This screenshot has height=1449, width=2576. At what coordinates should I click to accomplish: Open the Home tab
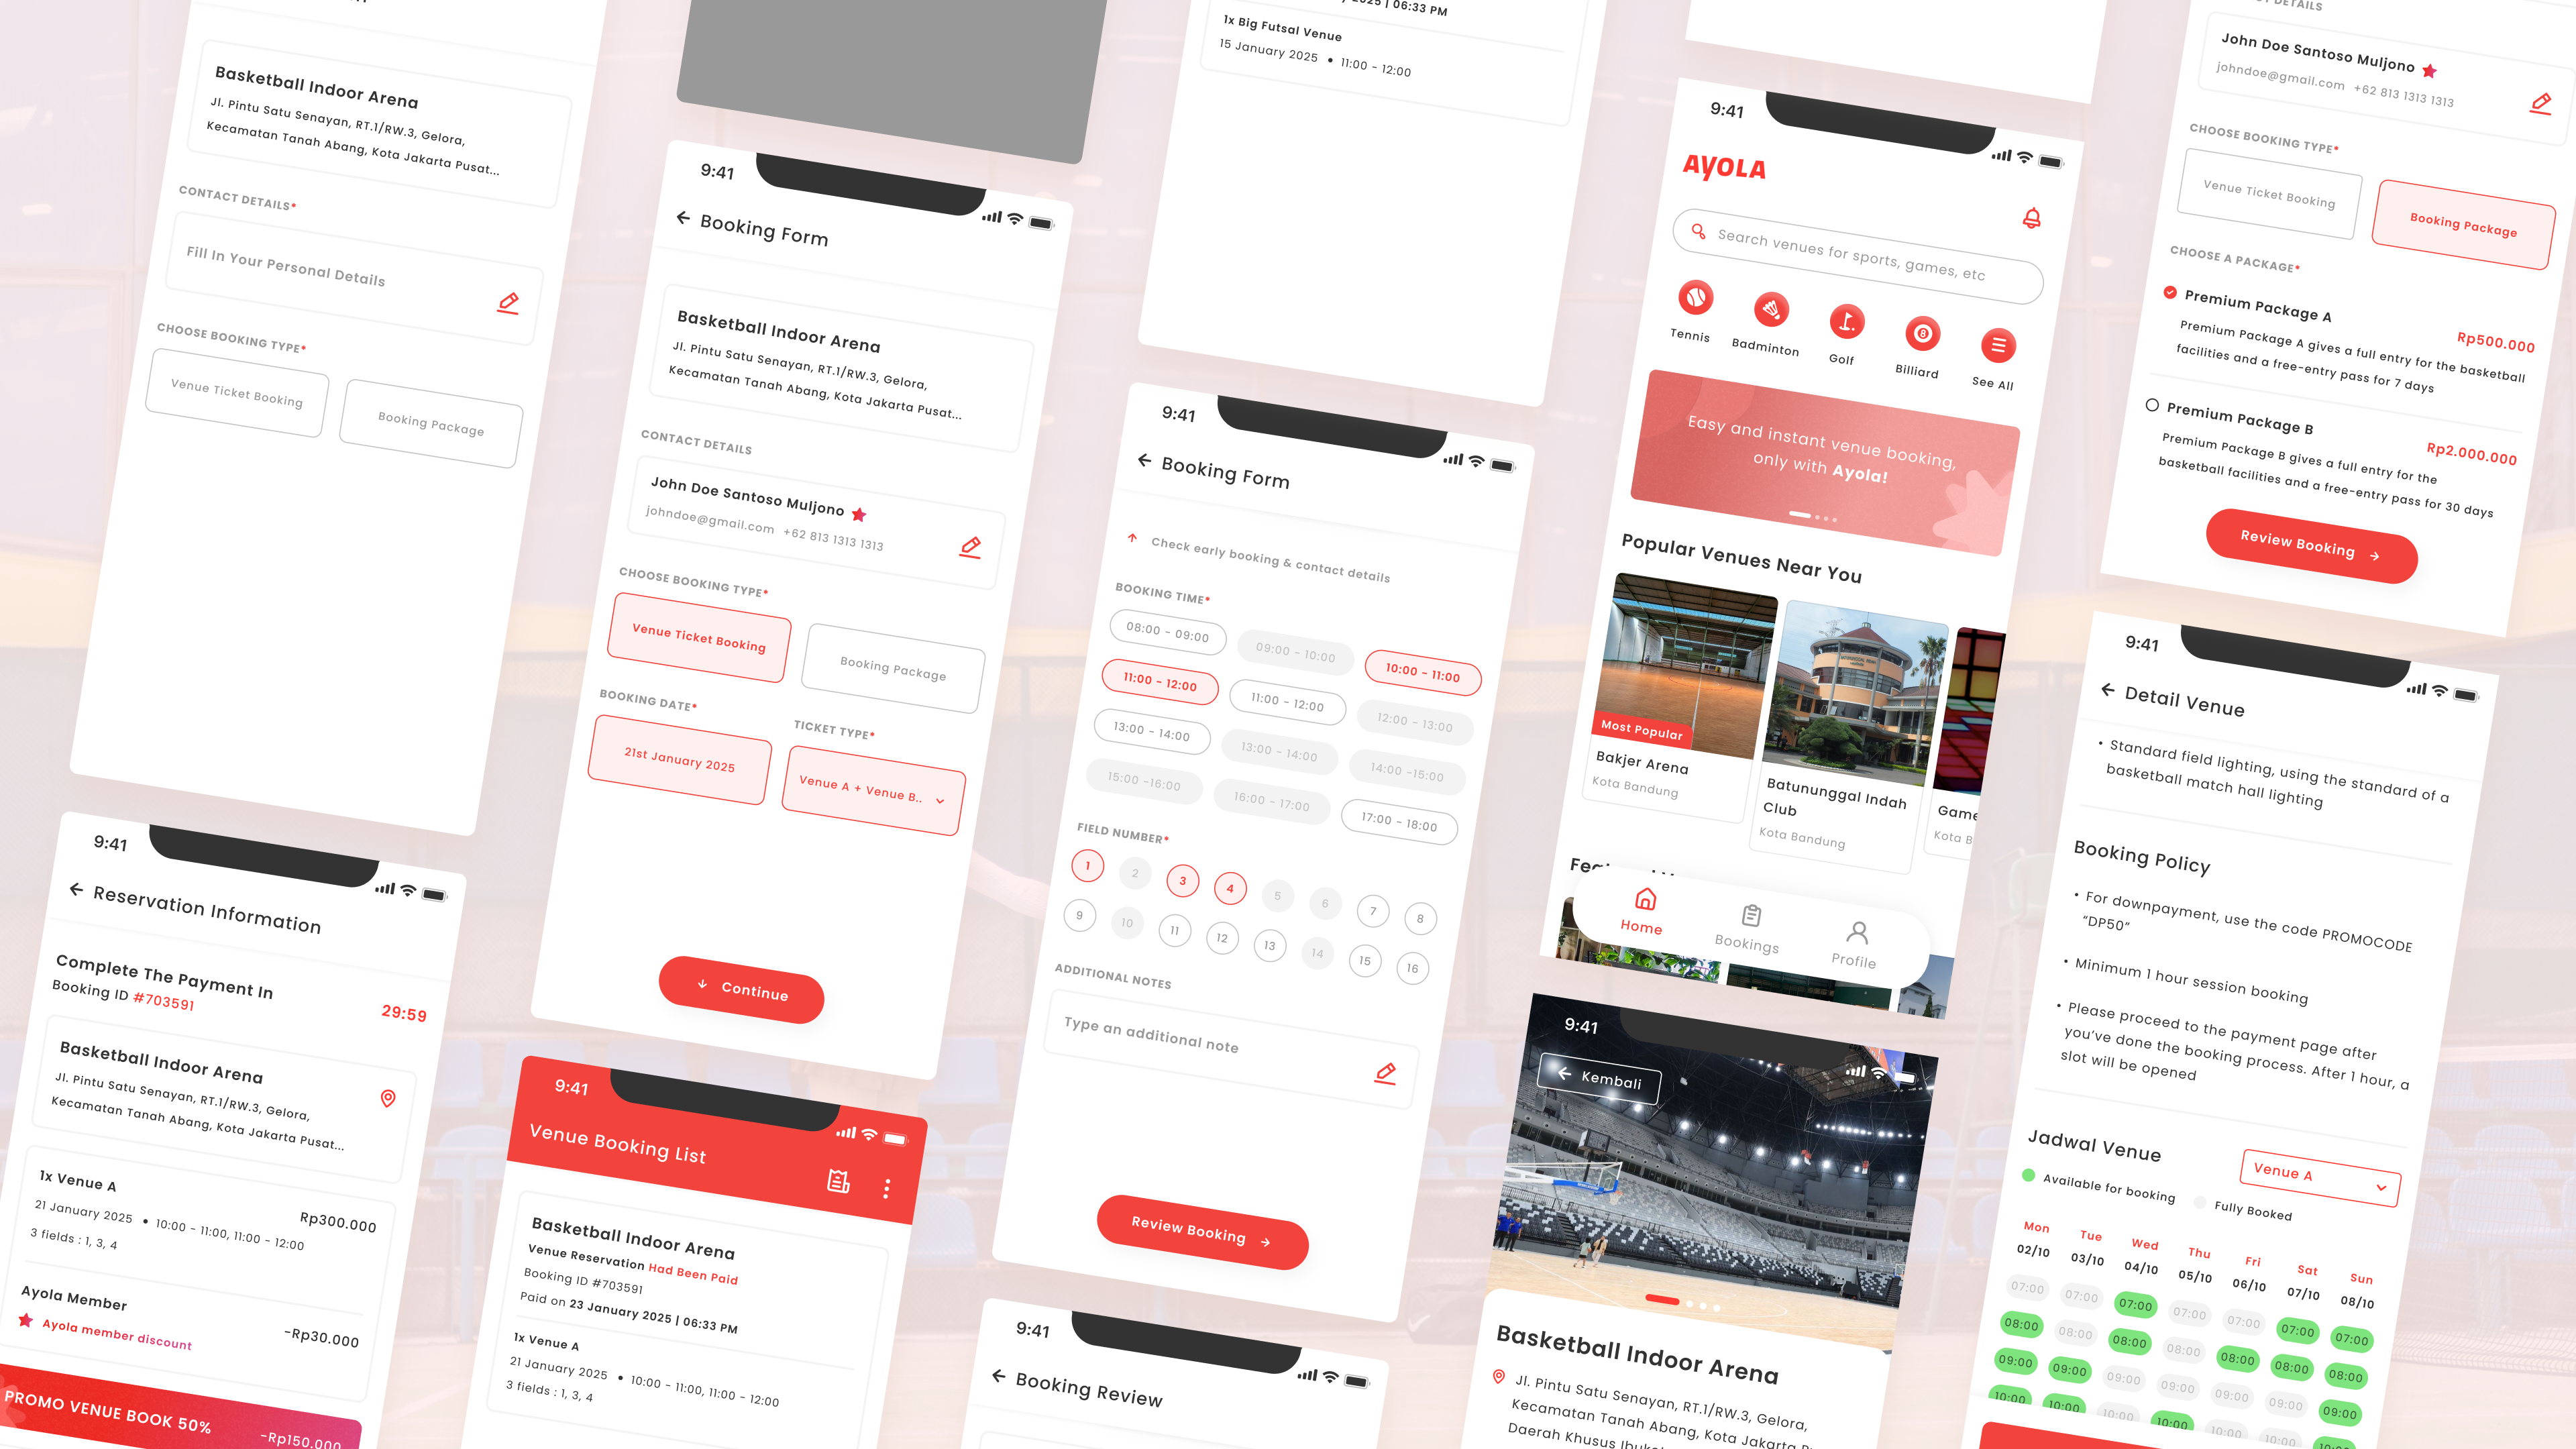click(1642, 920)
